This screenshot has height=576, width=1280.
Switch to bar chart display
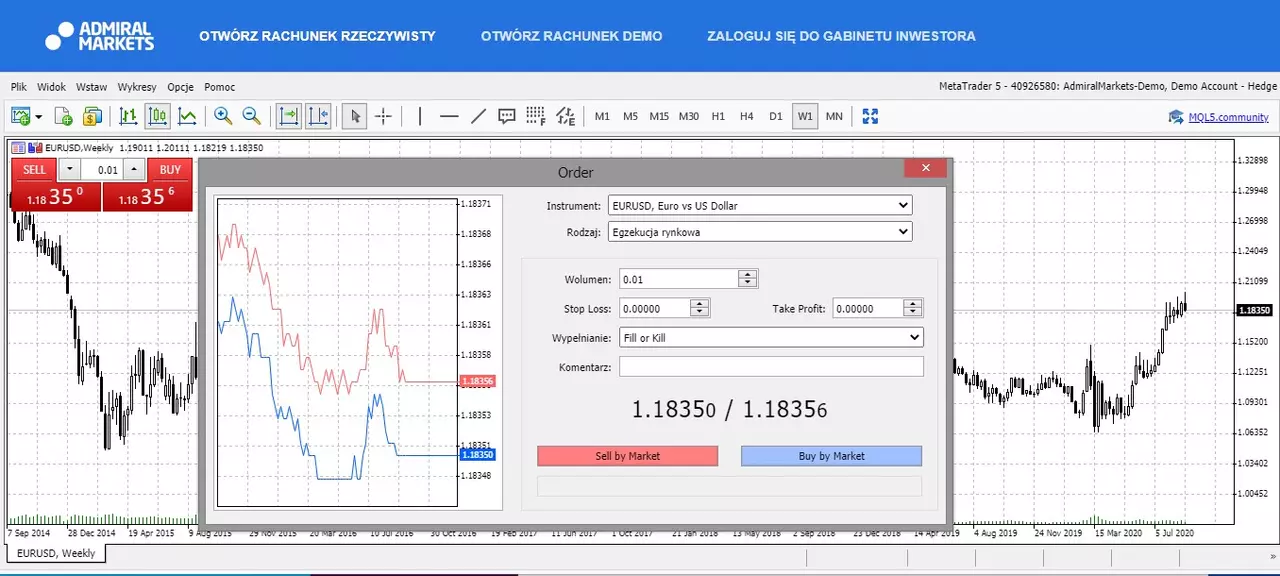pyautogui.click(x=128, y=116)
